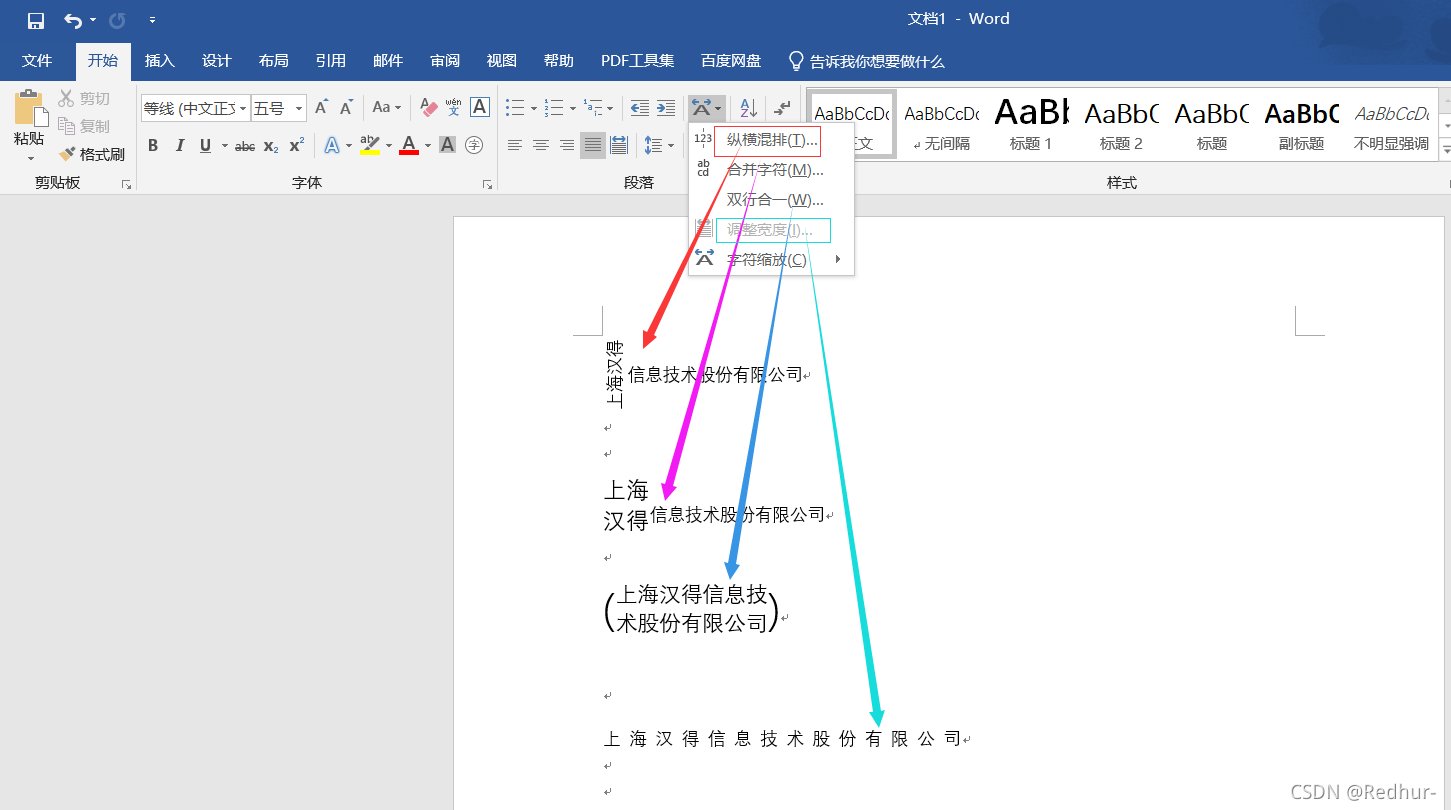Click the 告诉我你想要做什么 search box

tap(867, 61)
